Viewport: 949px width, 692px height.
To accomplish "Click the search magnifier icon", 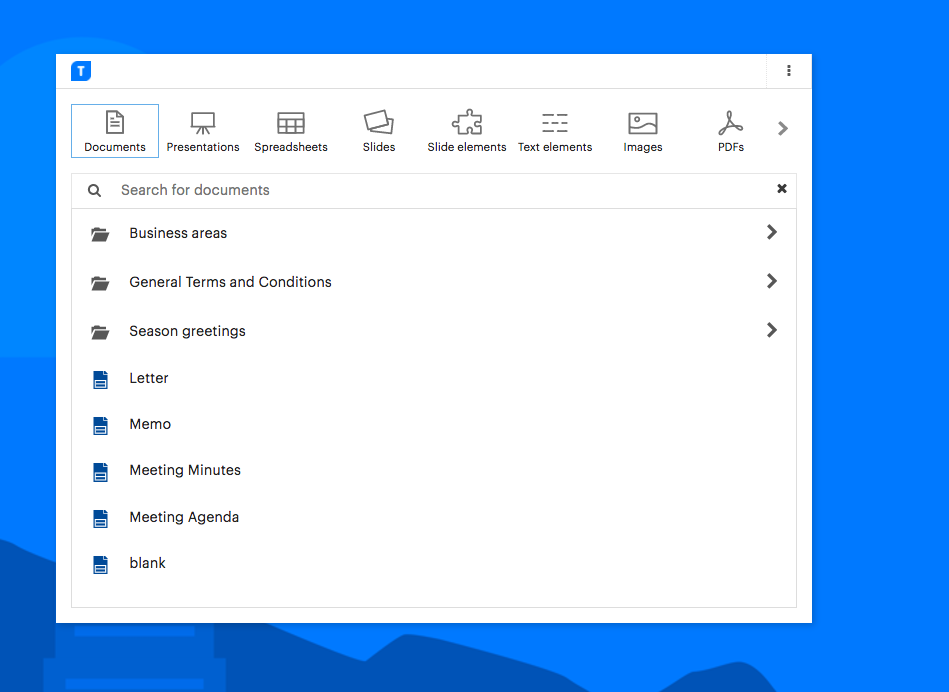I will point(94,191).
